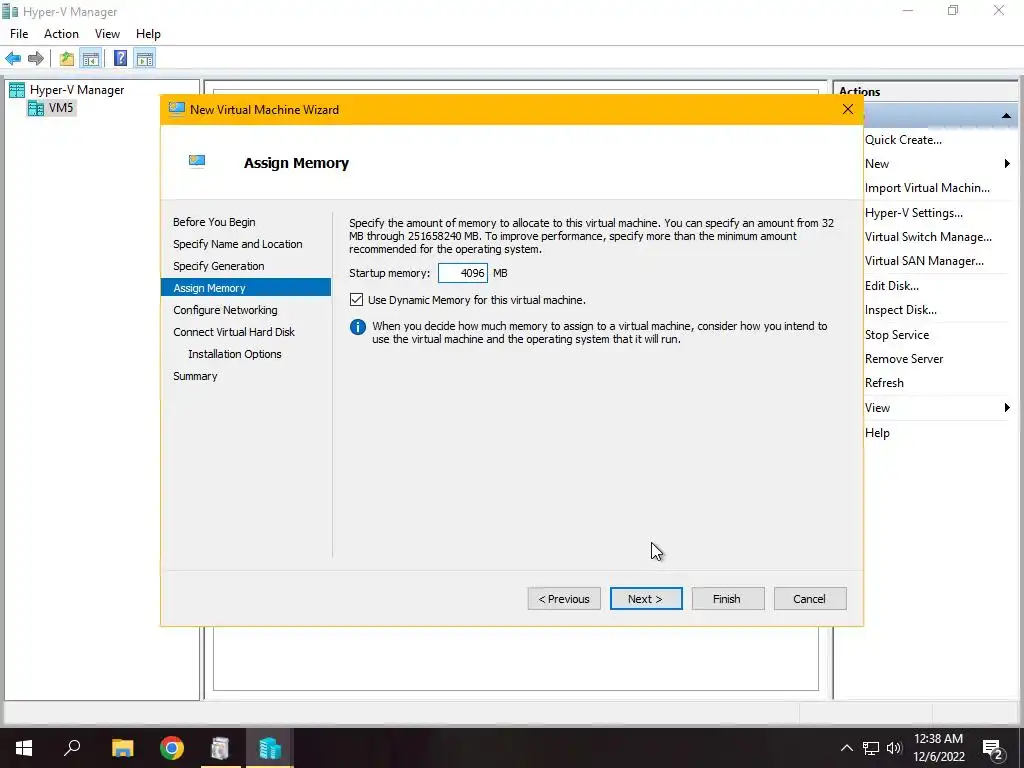Expand the New submenu arrow in Actions
The width and height of the screenshot is (1024, 768).
click(x=1007, y=164)
